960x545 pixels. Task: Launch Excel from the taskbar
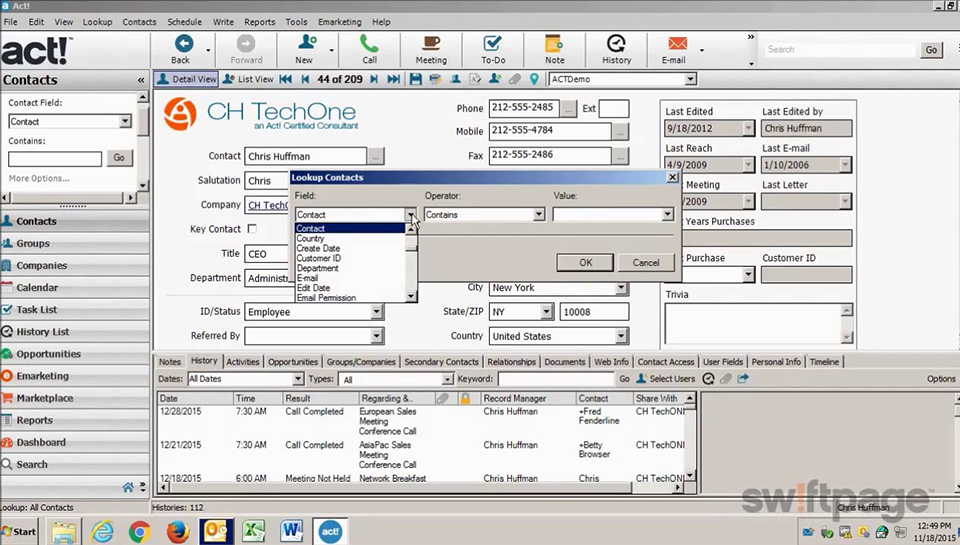point(253,531)
